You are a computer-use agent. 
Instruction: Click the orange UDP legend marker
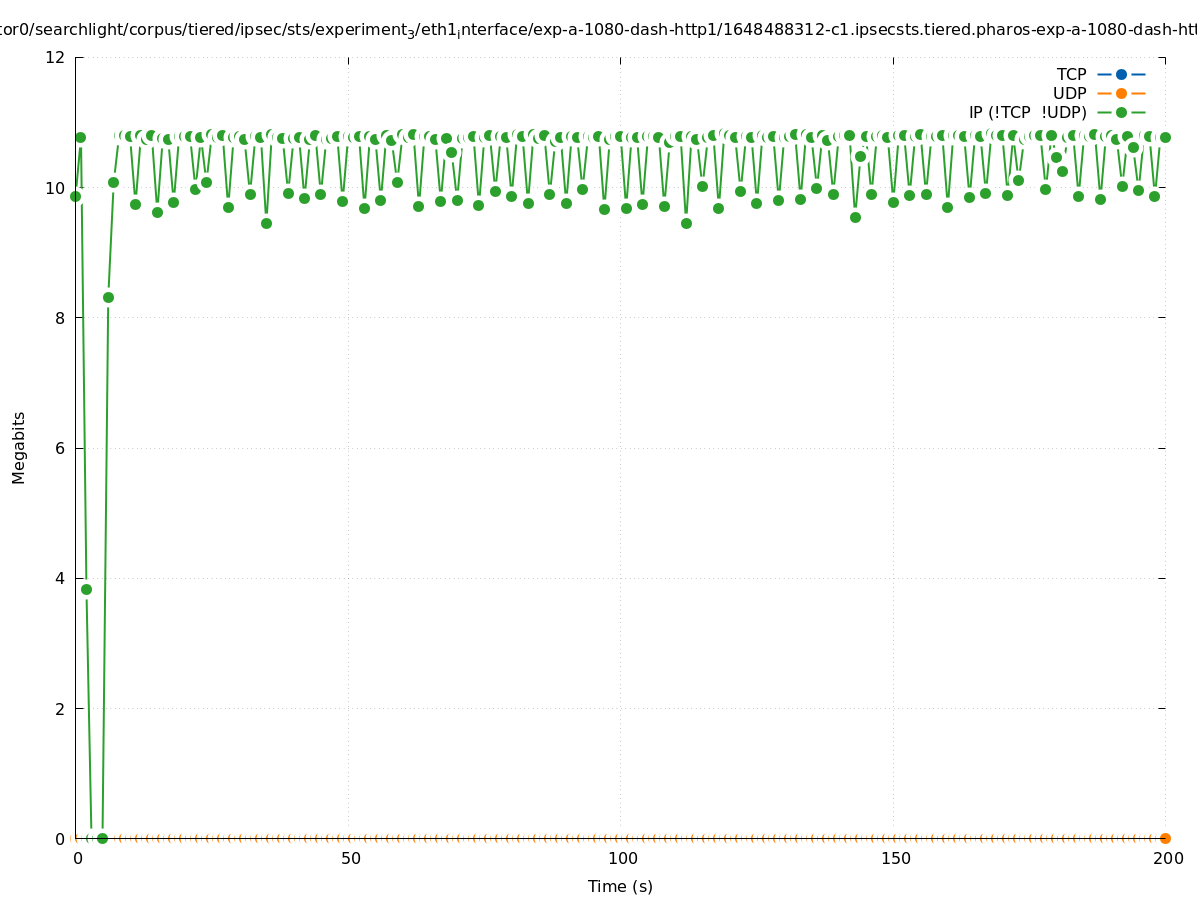pyautogui.click(x=1121, y=94)
